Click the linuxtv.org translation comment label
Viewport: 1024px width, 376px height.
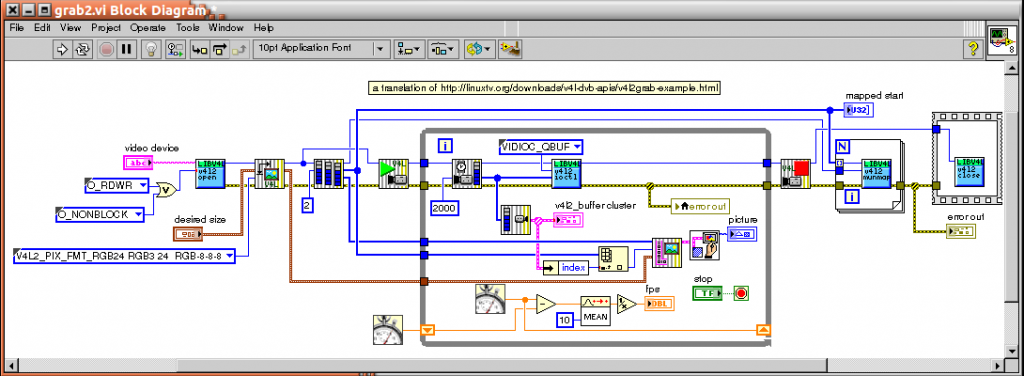click(545, 87)
